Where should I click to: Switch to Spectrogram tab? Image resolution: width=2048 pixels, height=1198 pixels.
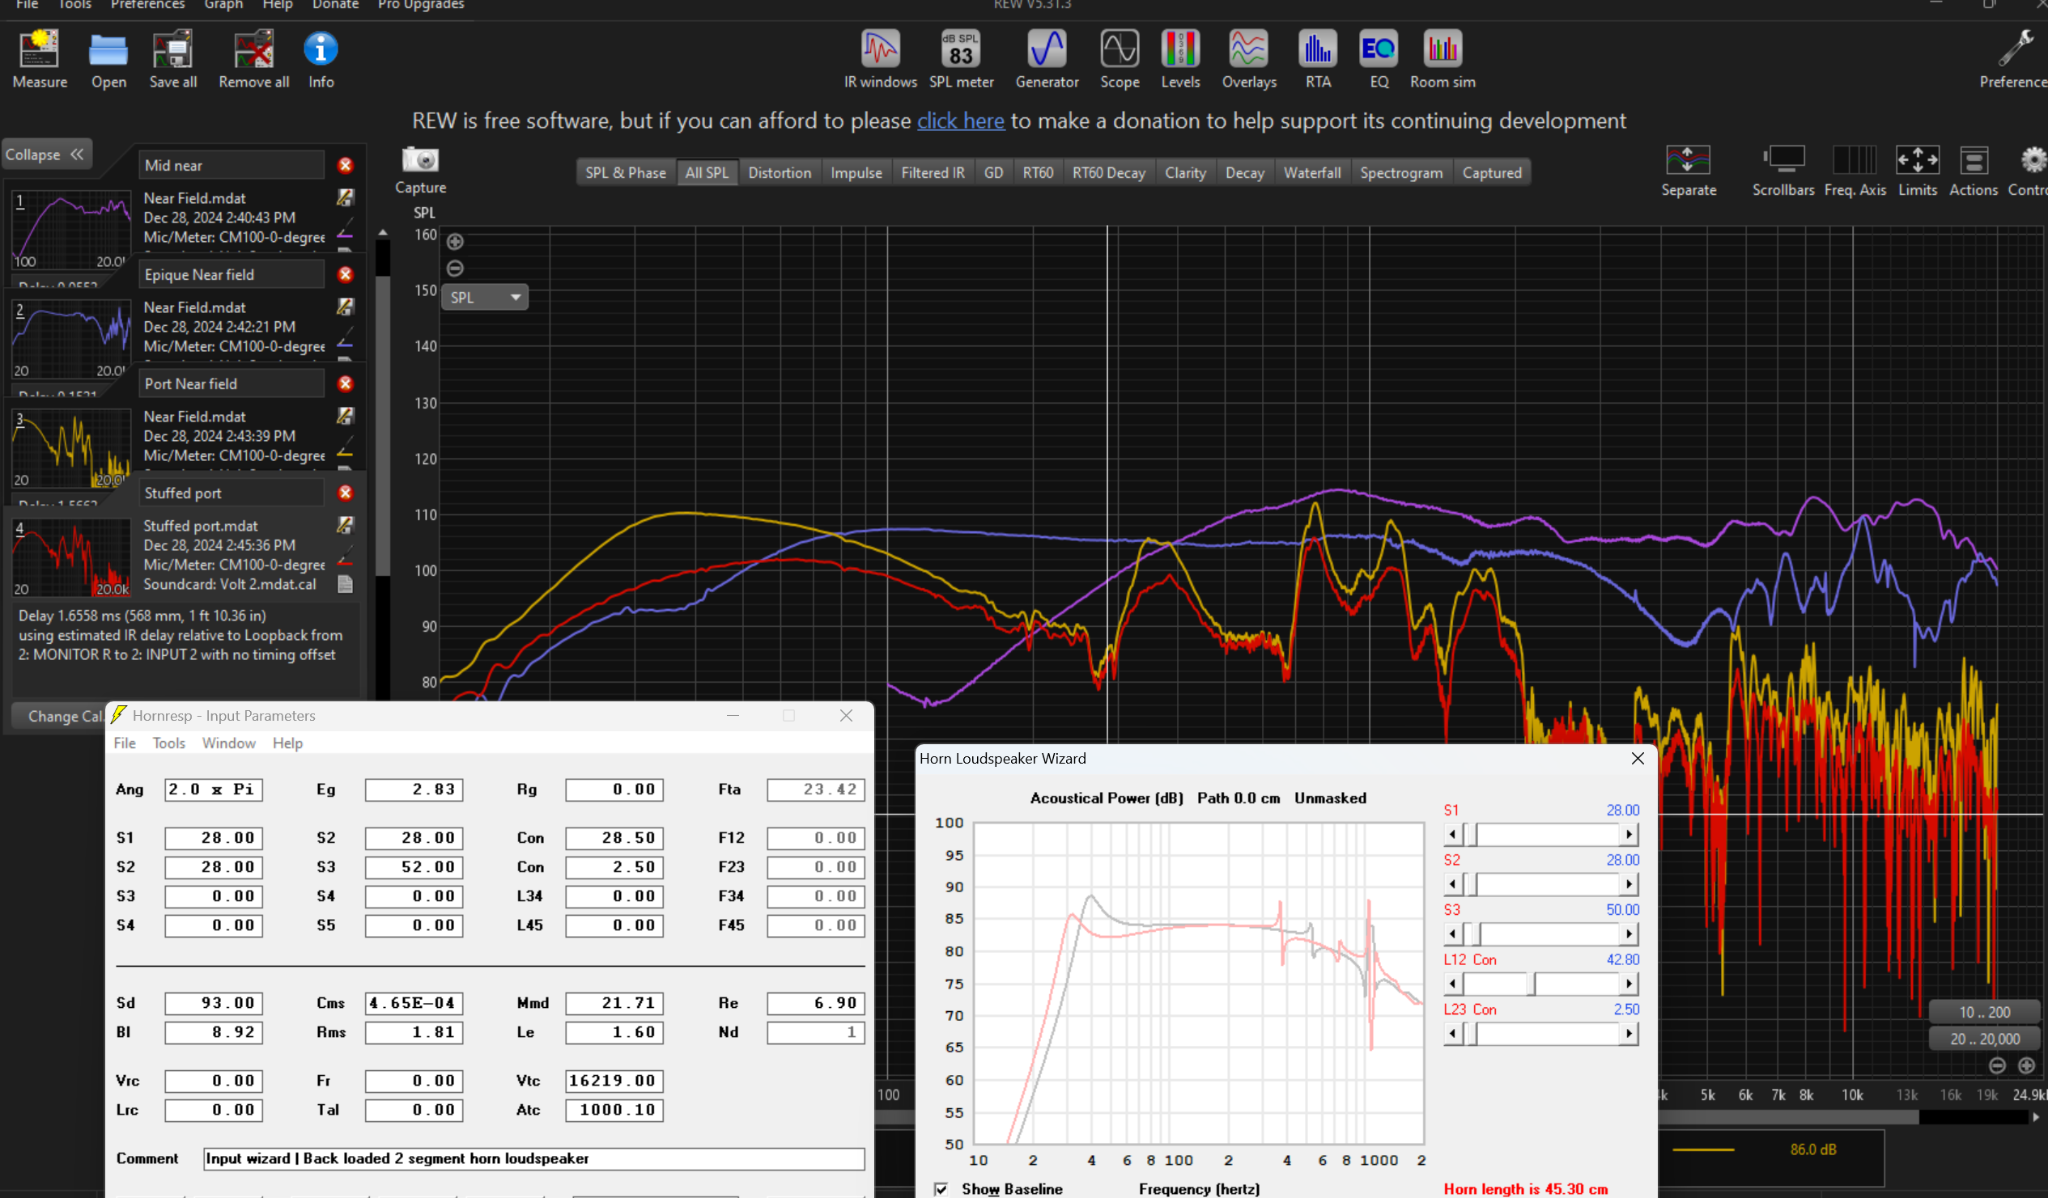click(x=1401, y=173)
